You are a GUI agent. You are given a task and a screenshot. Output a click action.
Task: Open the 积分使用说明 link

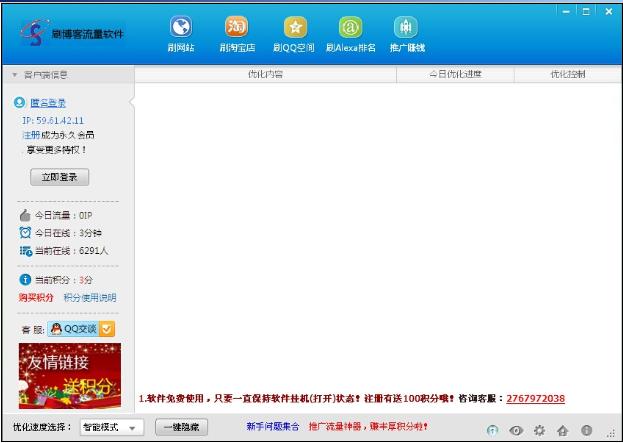pos(90,298)
